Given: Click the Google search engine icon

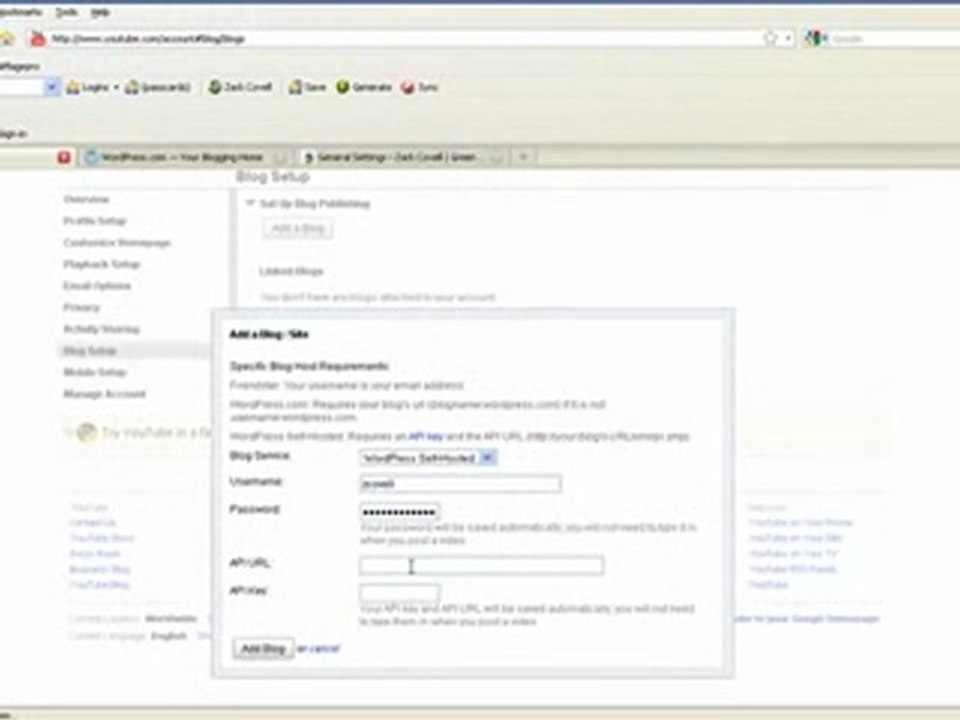Looking at the screenshot, I should (815, 38).
